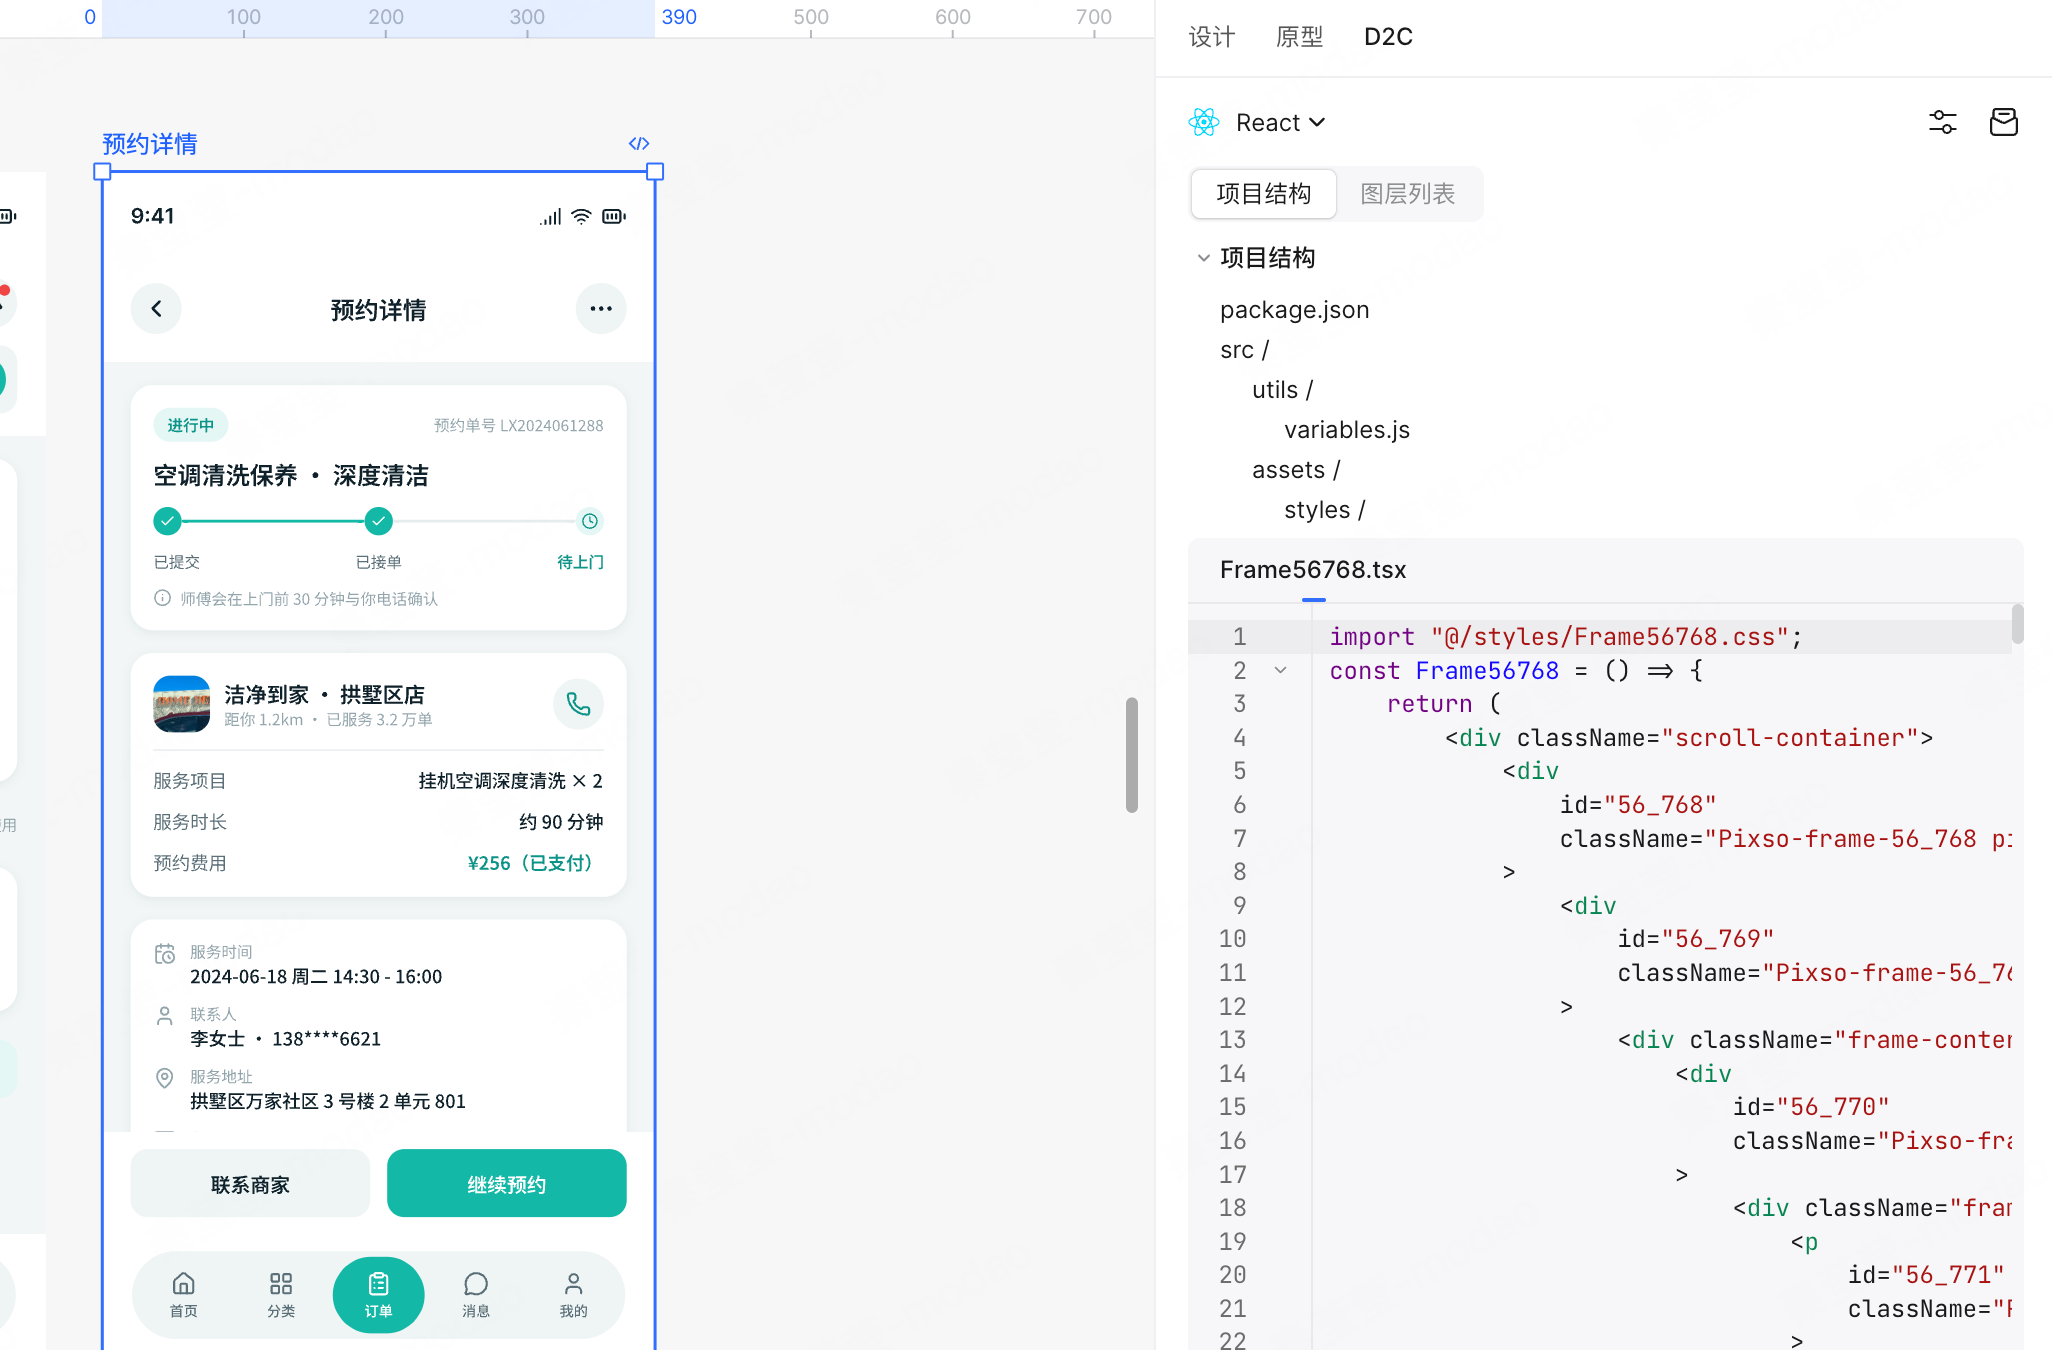This screenshot has width=2052, height=1350.
Task: Click the contact person icon beside 联系人
Action: click(x=165, y=1016)
